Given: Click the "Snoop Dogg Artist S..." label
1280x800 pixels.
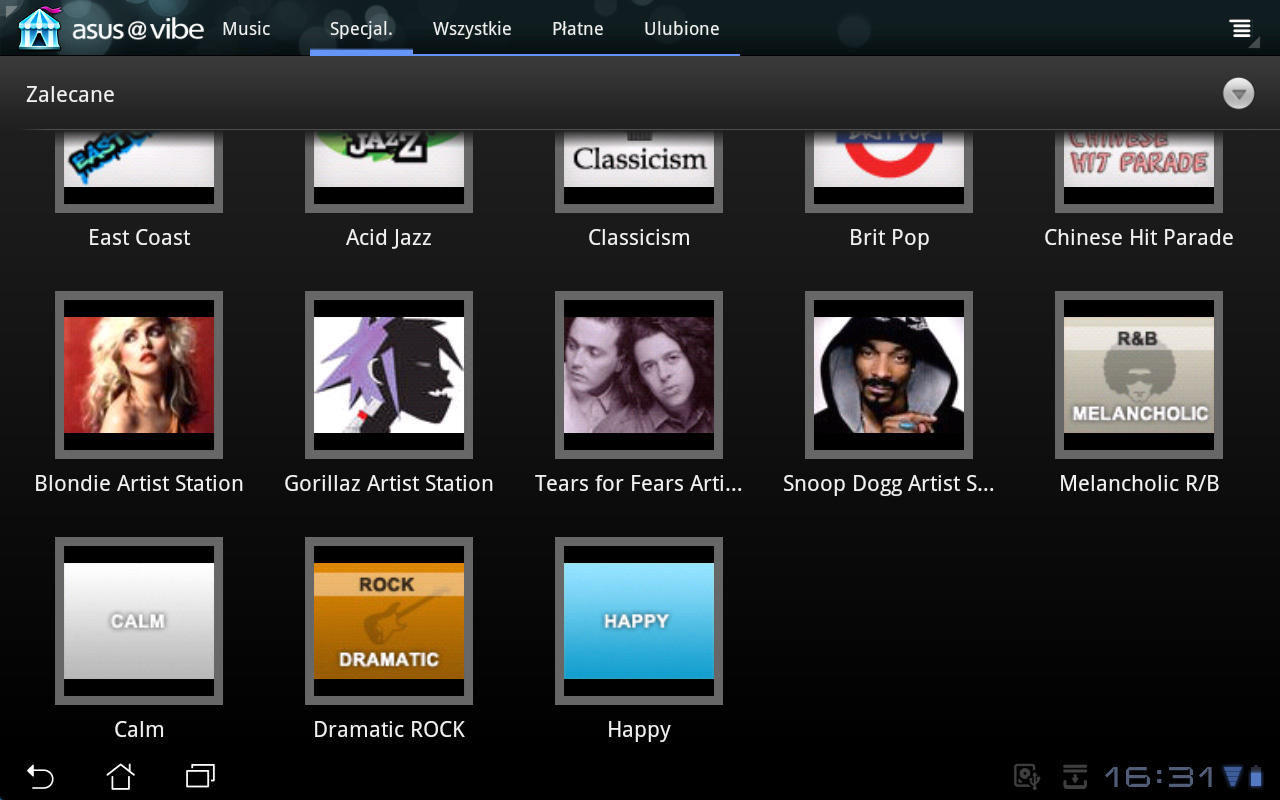Looking at the screenshot, I should (889, 484).
